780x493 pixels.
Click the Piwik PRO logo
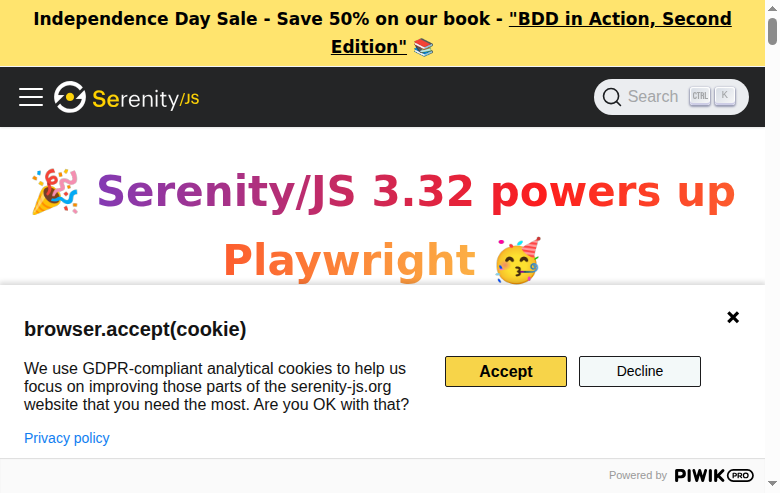714,476
